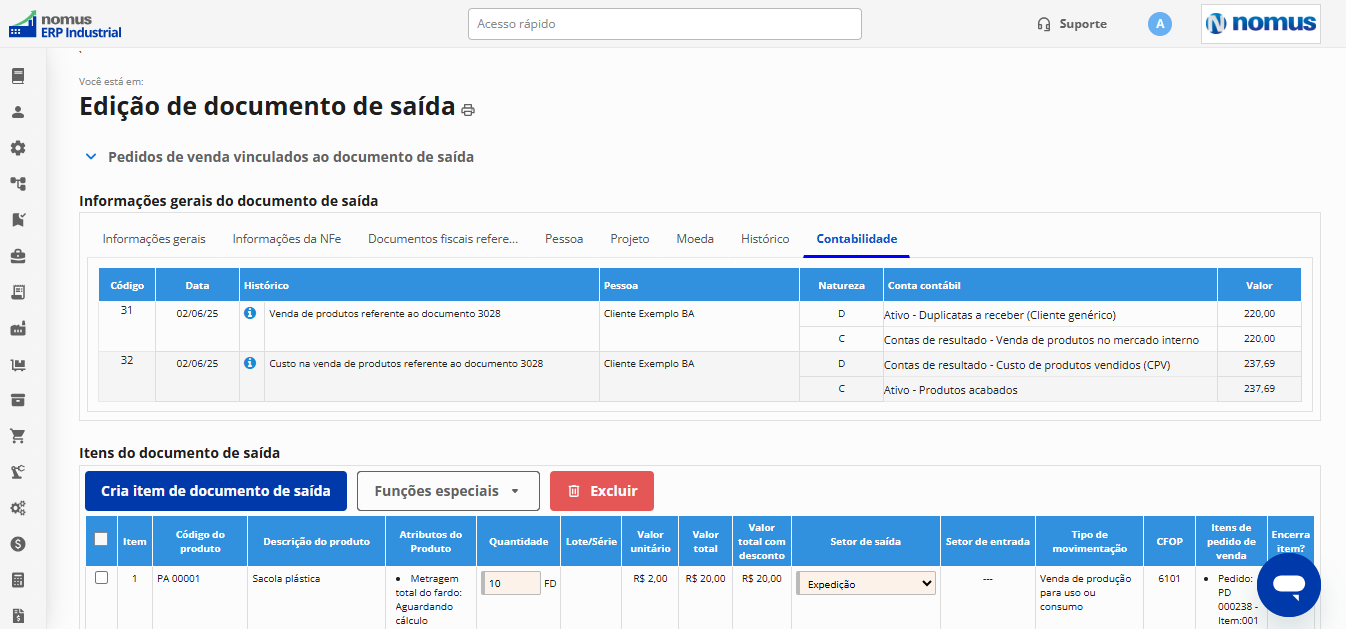Switch to Informações gerais tab

pos(154,239)
